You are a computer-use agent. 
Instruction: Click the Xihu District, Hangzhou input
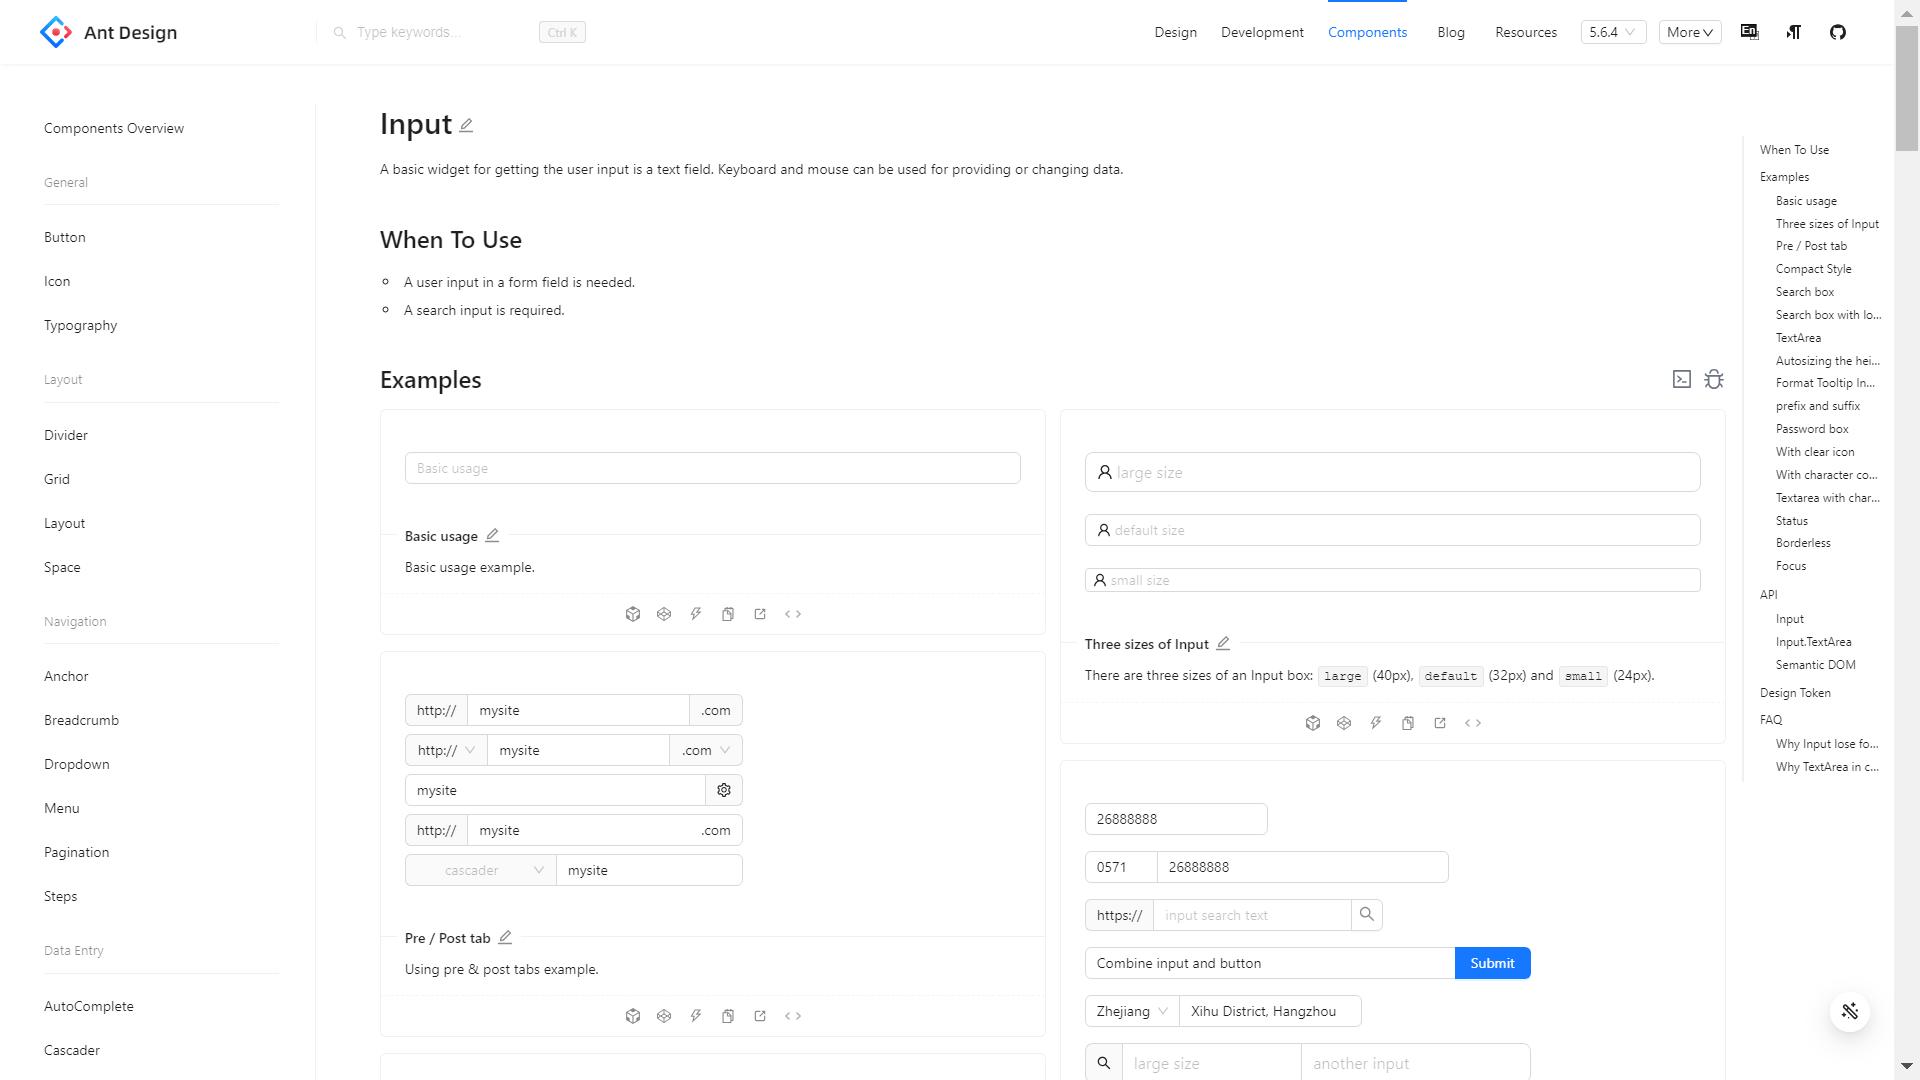coord(1270,1011)
